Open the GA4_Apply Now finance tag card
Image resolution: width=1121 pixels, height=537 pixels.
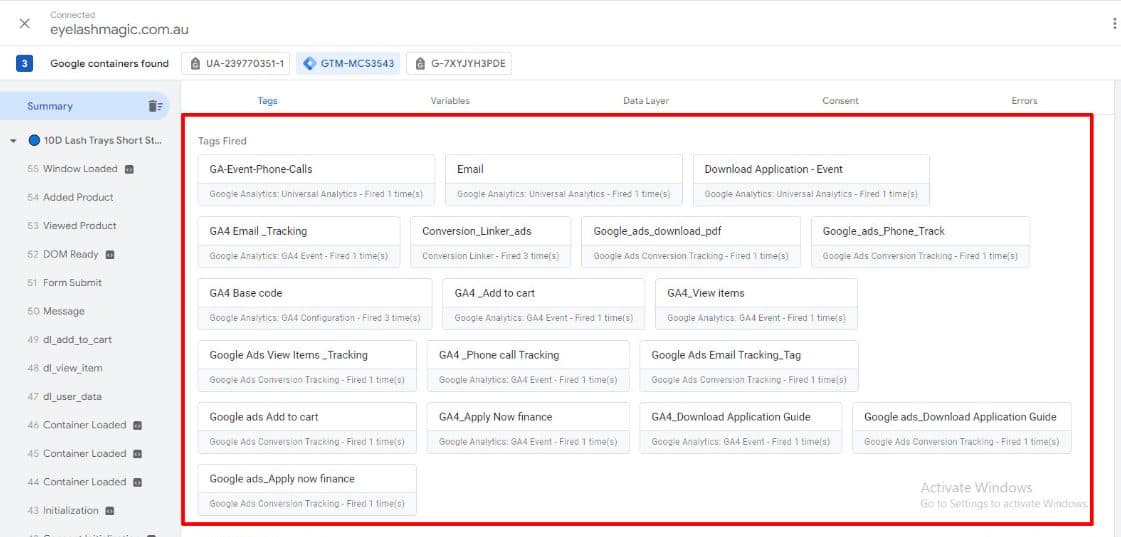(x=528, y=428)
